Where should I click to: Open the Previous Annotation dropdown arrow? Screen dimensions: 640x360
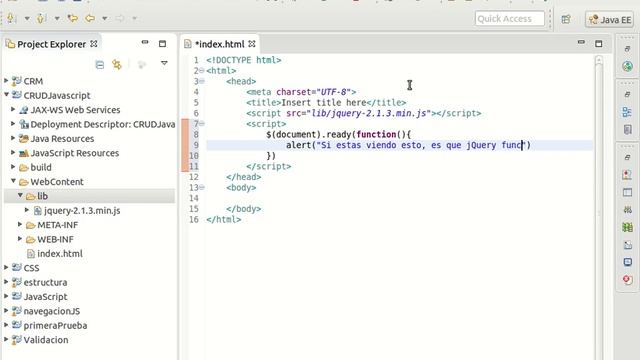(x=57, y=18)
